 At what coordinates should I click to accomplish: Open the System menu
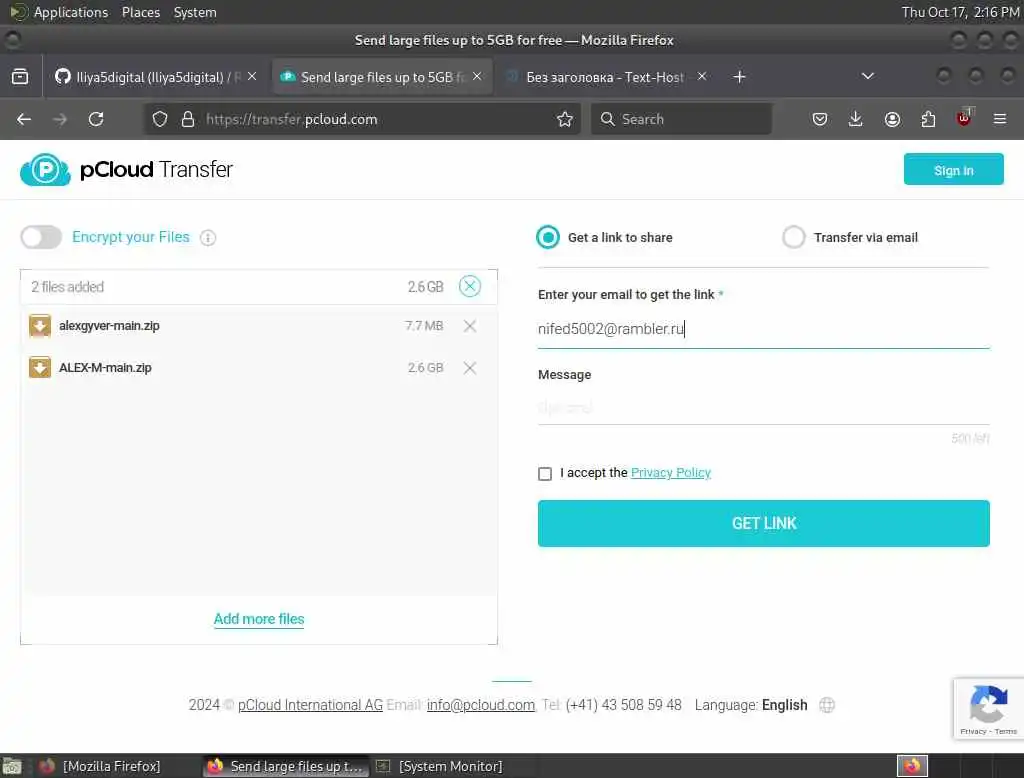point(195,12)
